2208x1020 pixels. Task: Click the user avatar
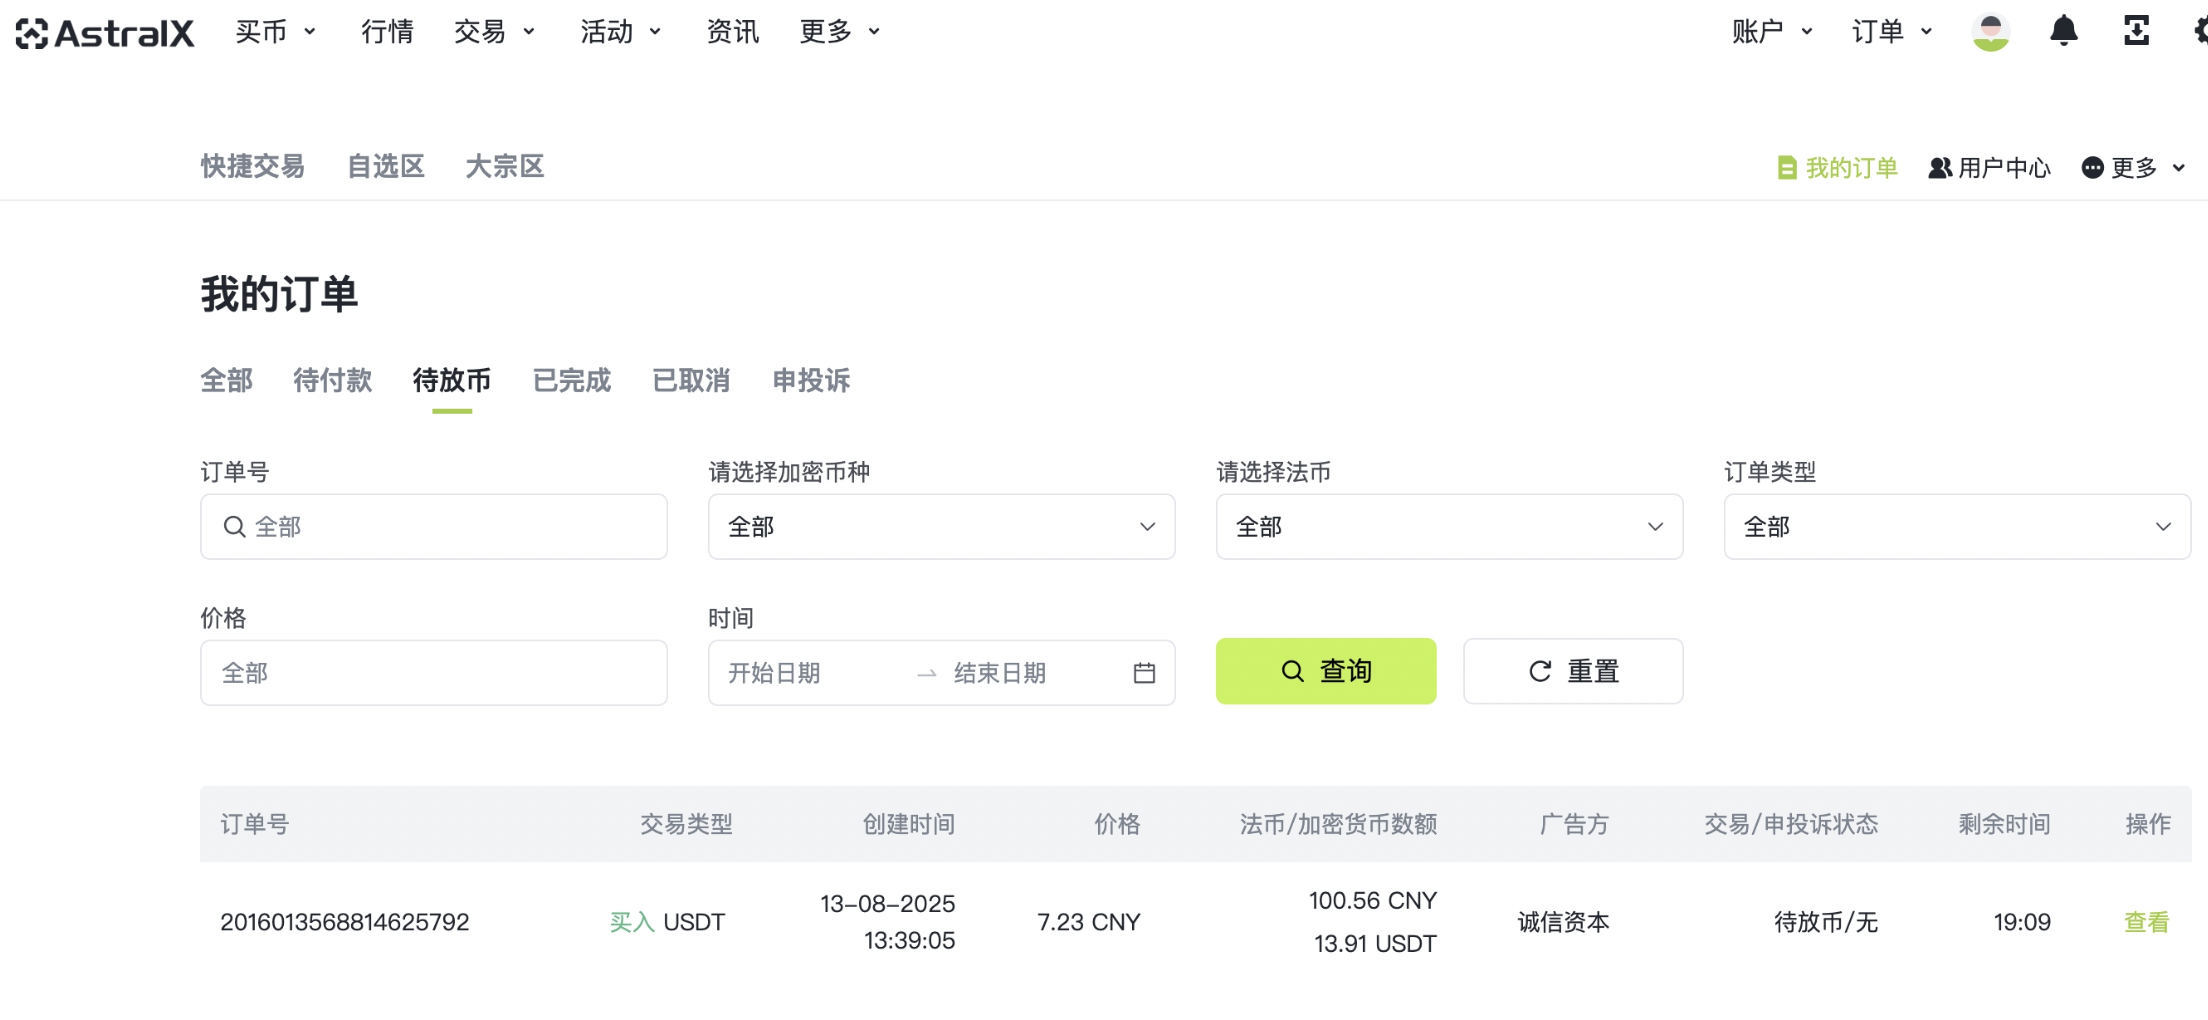pyautogui.click(x=1991, y=32)
